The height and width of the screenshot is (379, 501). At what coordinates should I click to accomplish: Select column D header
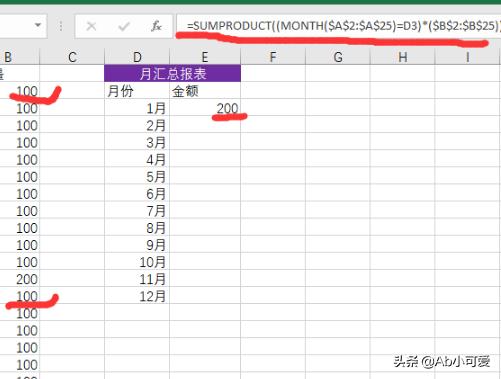(x=137, y=57)
